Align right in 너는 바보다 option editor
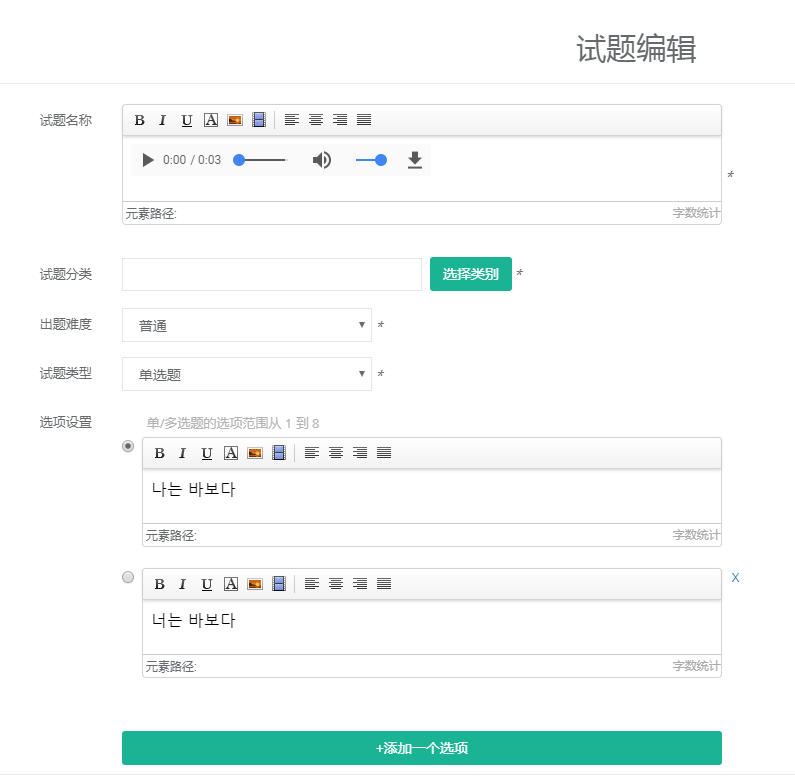The width and height of the screenshot is (795, 779). [x=360, y=584]
